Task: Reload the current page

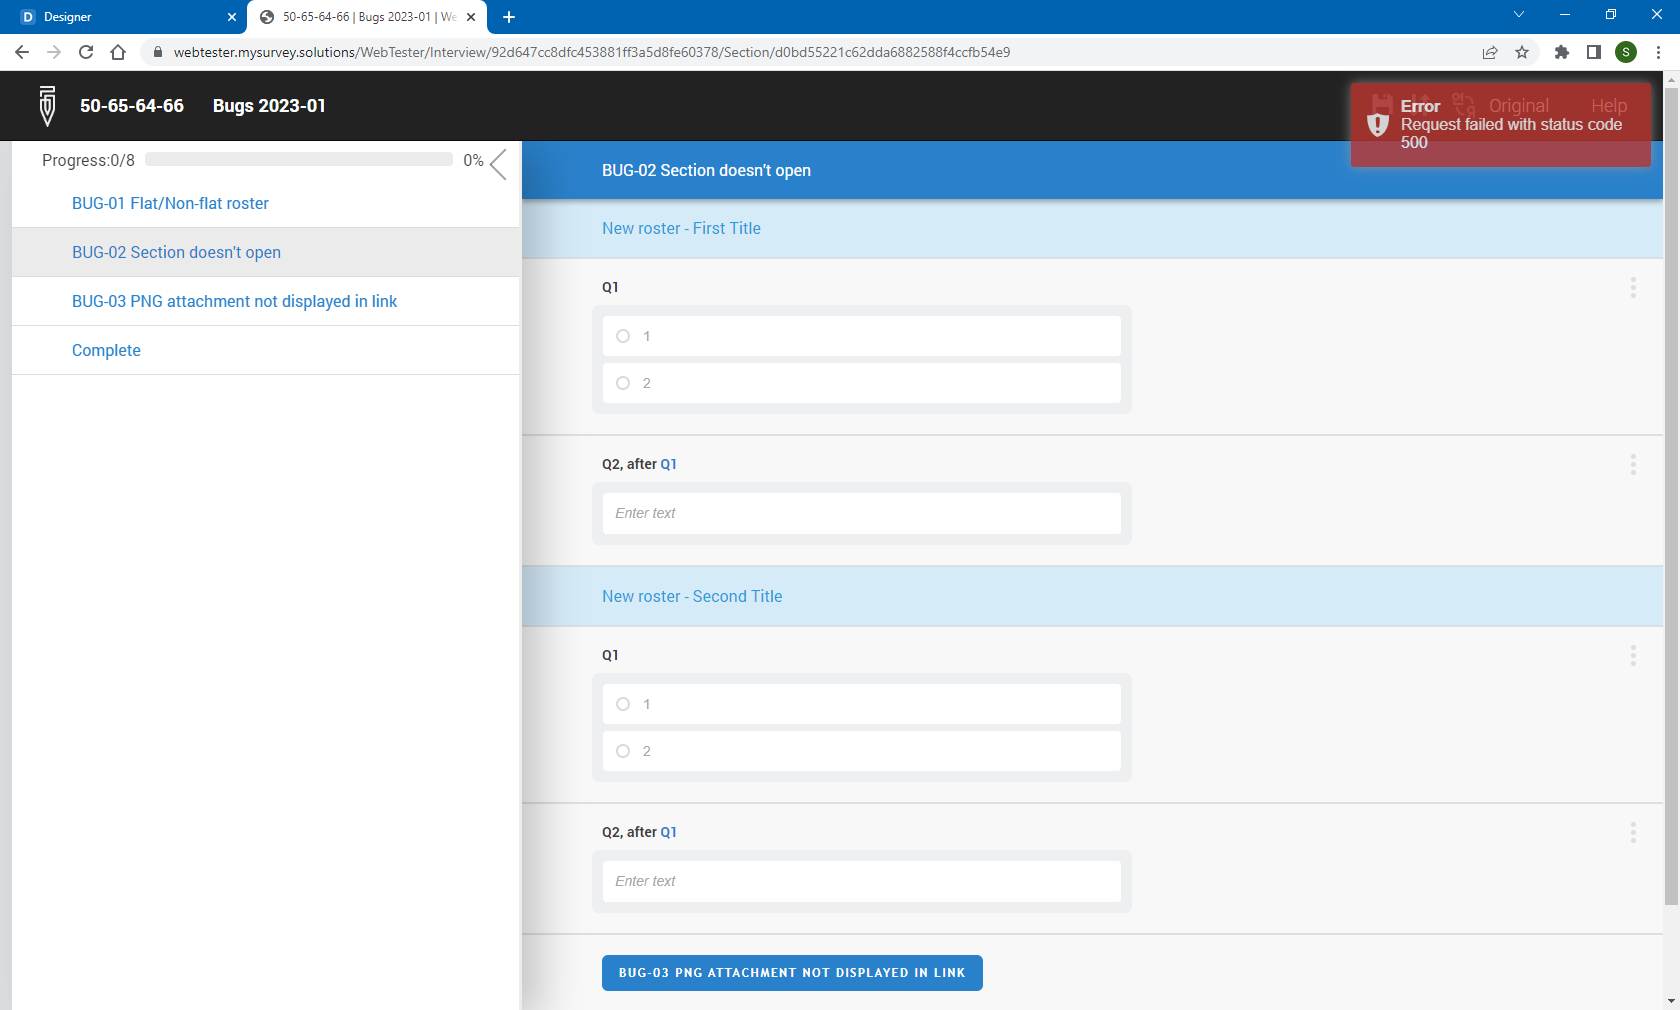Action: pyautogui.click(x=86, y=52)
